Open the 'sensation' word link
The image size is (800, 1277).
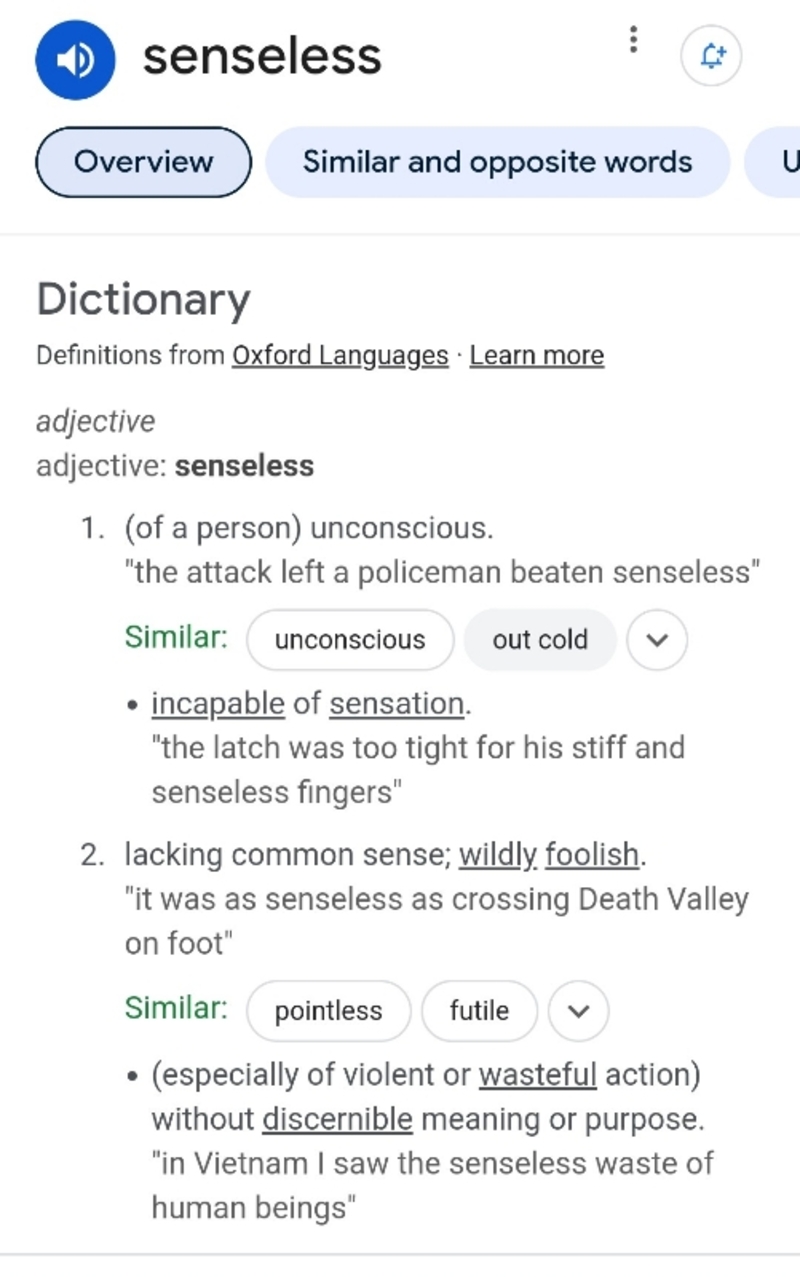(x=397, y=704)
